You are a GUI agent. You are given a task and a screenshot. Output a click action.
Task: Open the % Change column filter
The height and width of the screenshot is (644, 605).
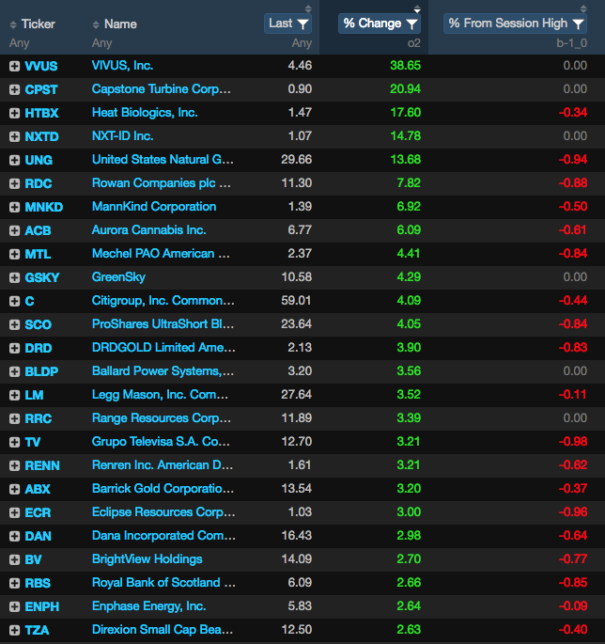click(x=379, y=23)
